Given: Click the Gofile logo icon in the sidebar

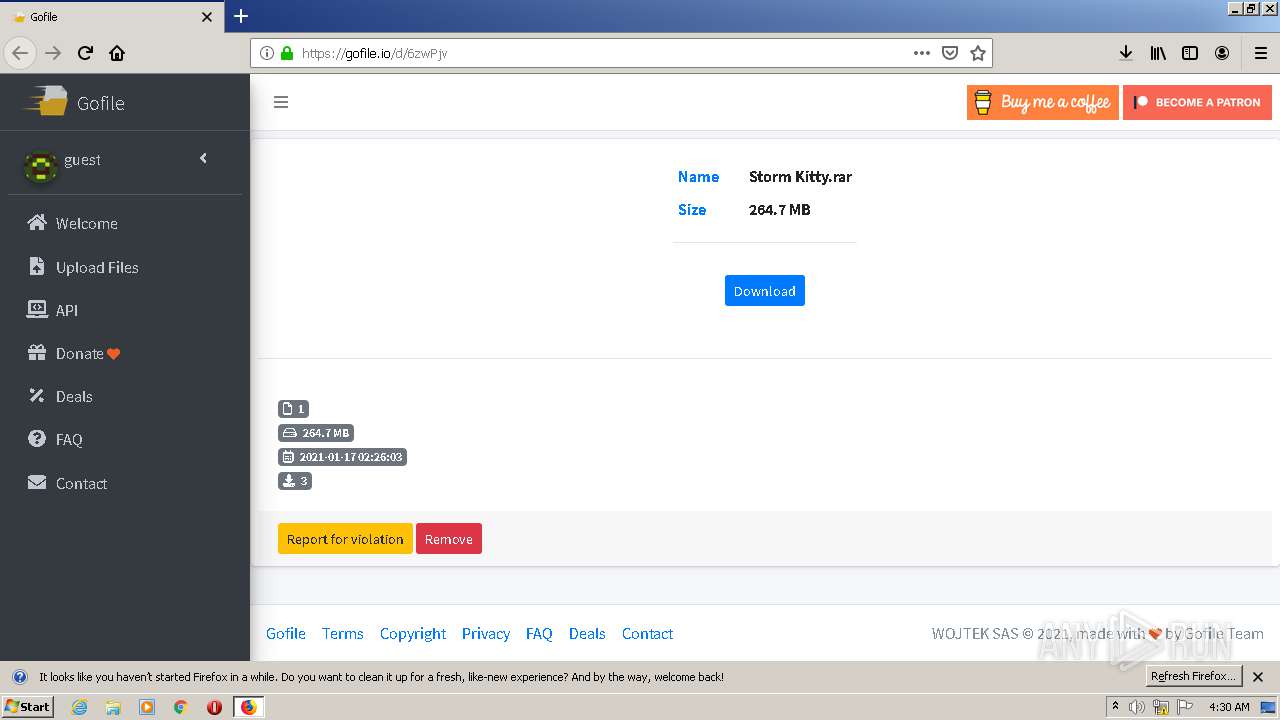Looking at the screenshot, I should (46, 101).
